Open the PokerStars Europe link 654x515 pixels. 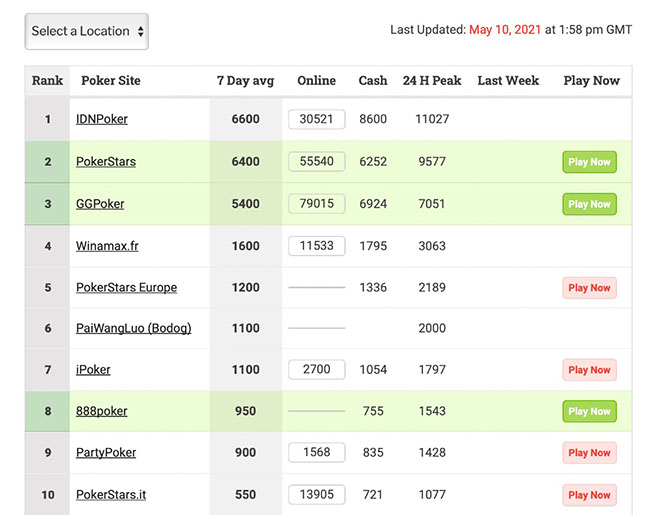[126, 288]
